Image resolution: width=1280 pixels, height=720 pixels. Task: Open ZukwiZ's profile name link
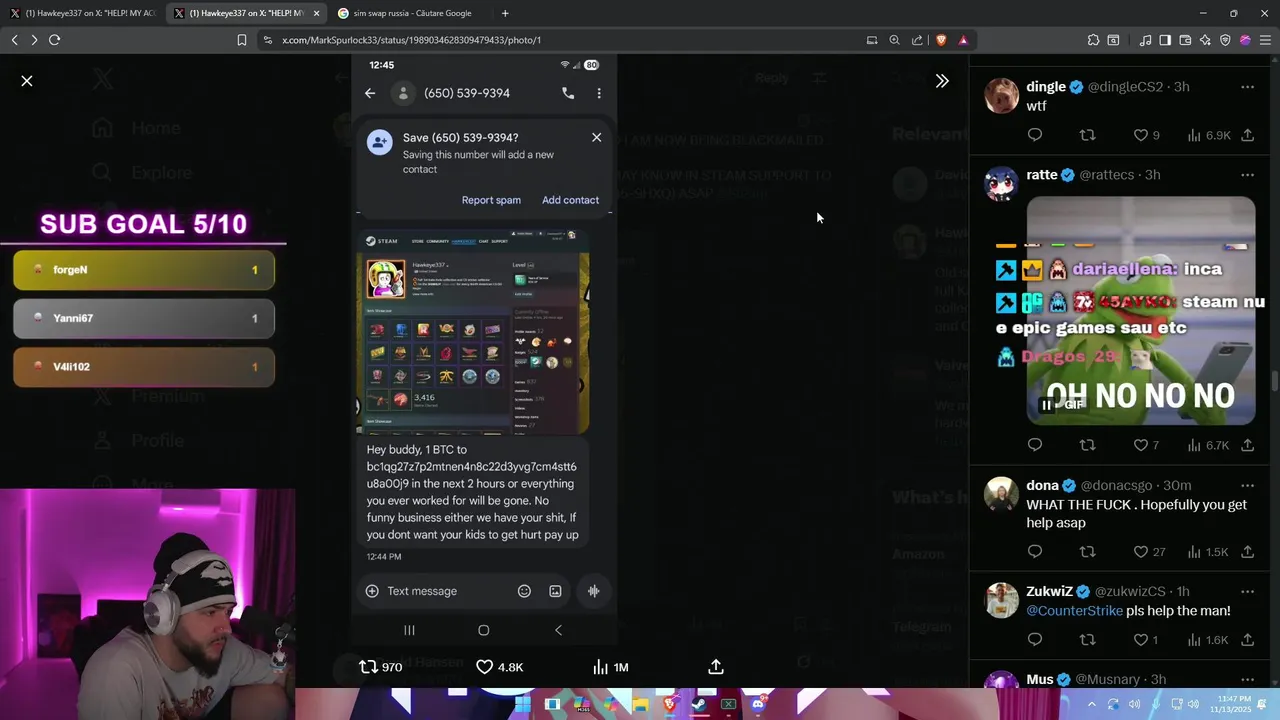click(1051, 592)
